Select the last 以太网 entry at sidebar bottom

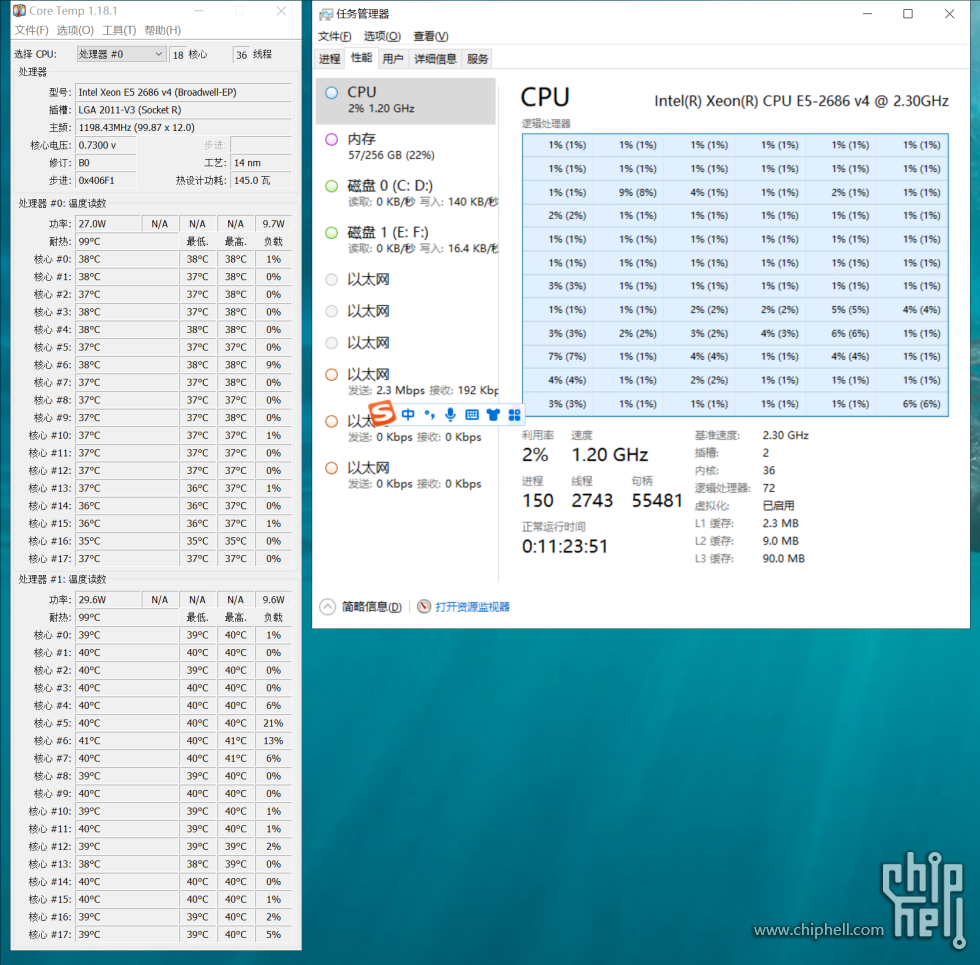pyautogui.click(x=406, y=476)
